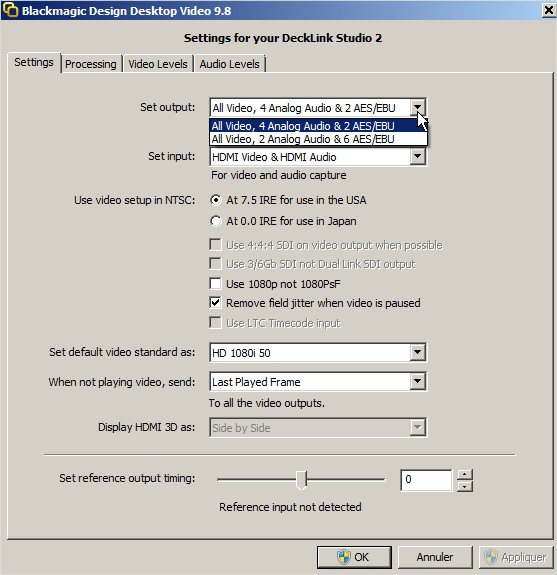
Task: Uncheck Remove field jitter when video is paused
Action: (x=215, y=303)
